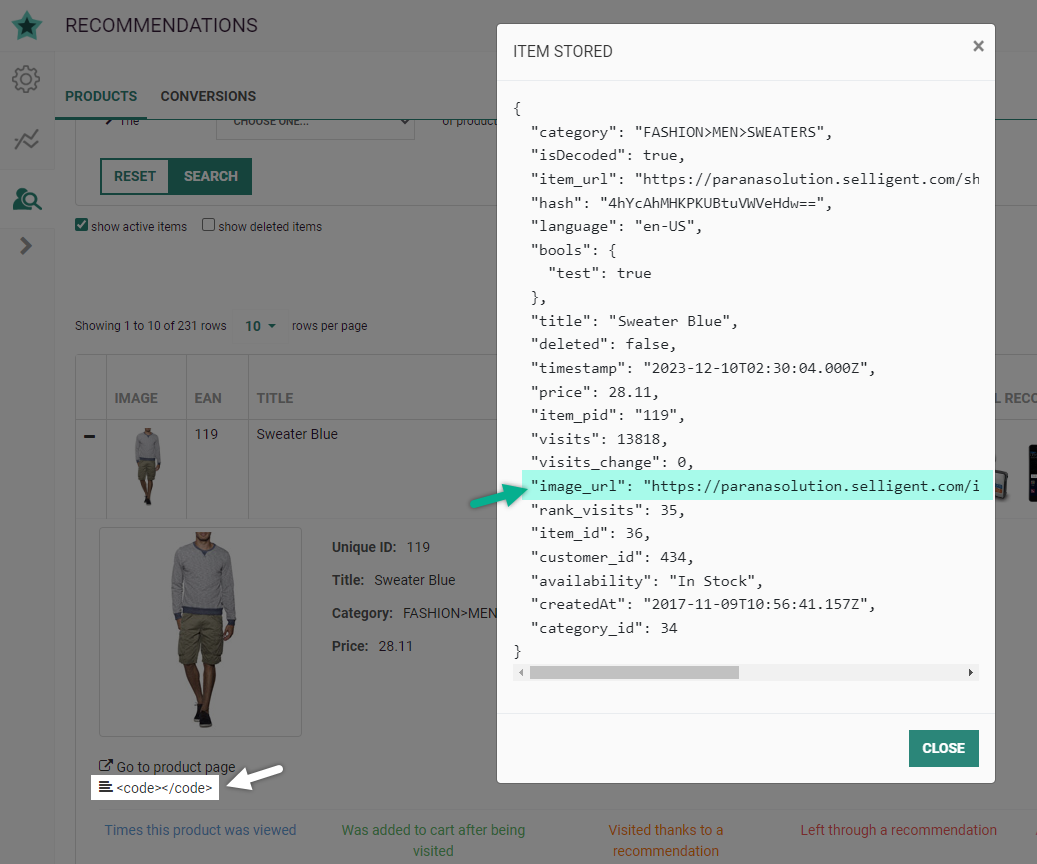Click the code lines icon near <code></code>
The image size is (1037, 864).
[x=105, y=787]
